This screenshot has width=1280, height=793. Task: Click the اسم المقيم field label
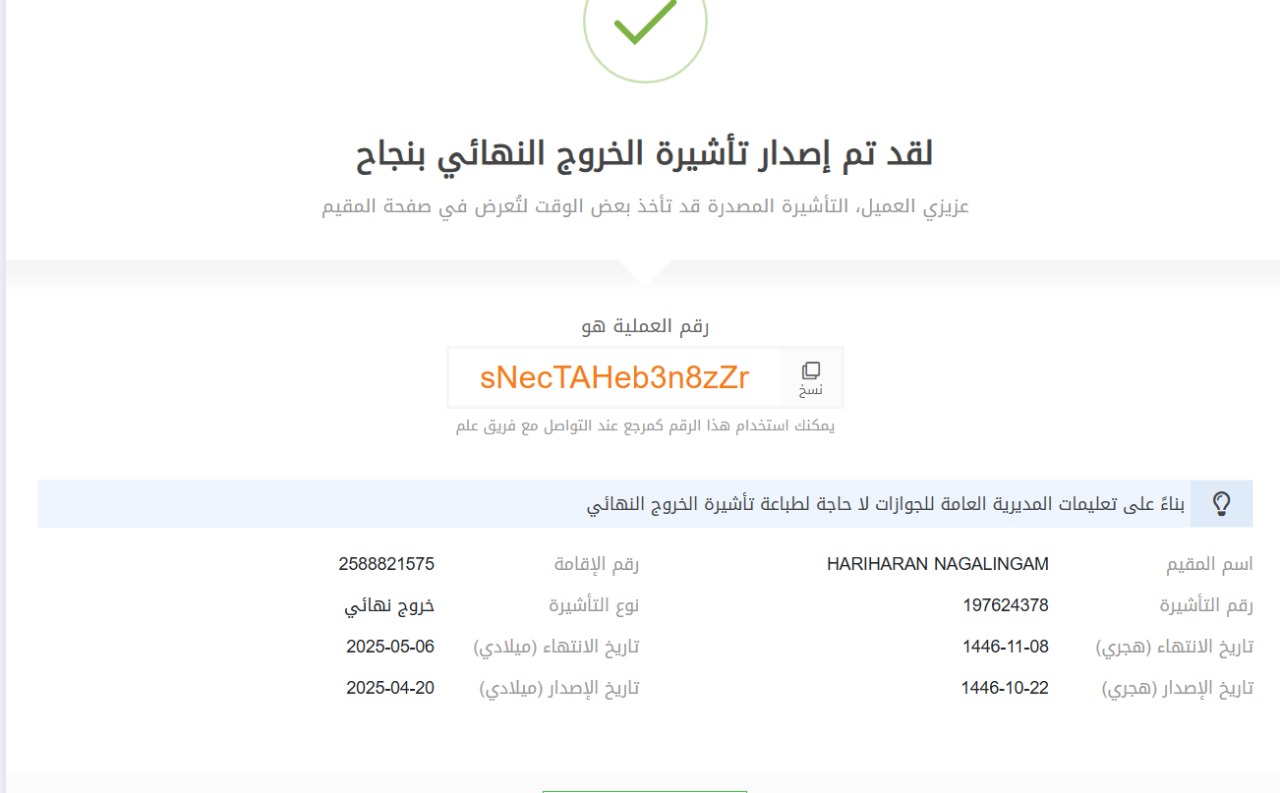coord(1209,564)
